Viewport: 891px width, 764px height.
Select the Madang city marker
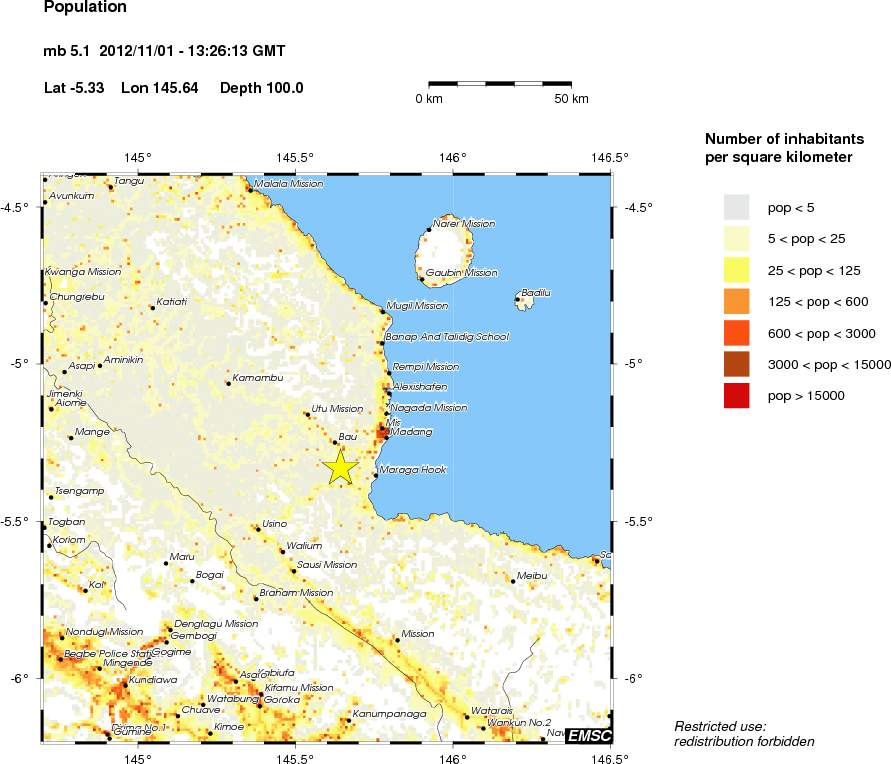click(x=386, y=437)
